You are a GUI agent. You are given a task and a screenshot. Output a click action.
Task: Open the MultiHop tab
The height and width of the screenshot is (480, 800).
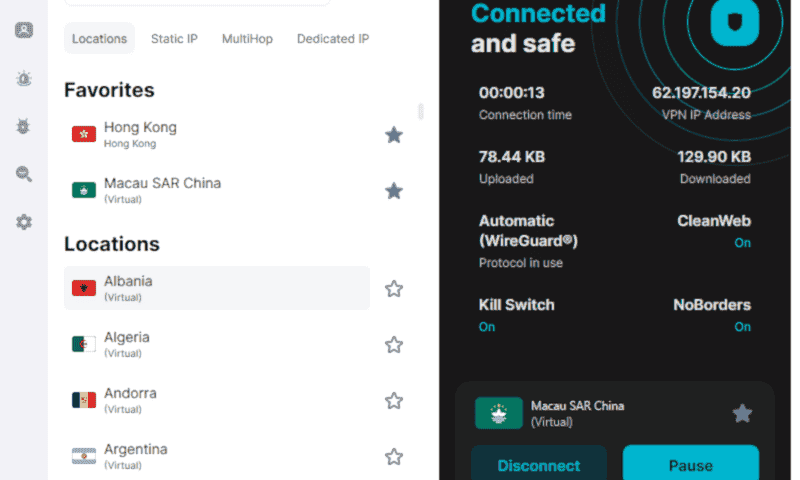(247, 39)
